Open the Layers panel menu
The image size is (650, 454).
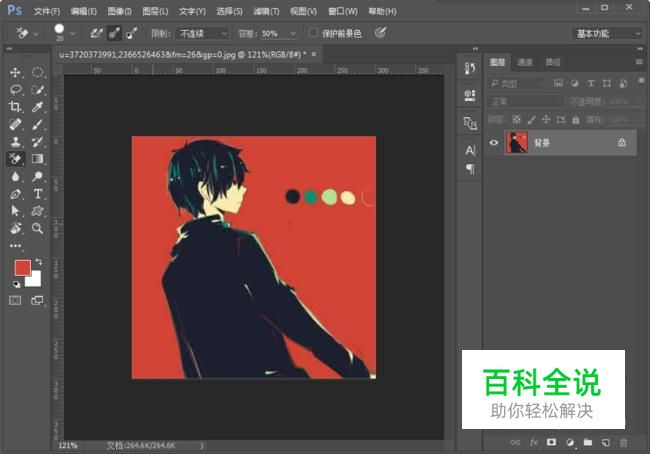(x=639, y=62)
